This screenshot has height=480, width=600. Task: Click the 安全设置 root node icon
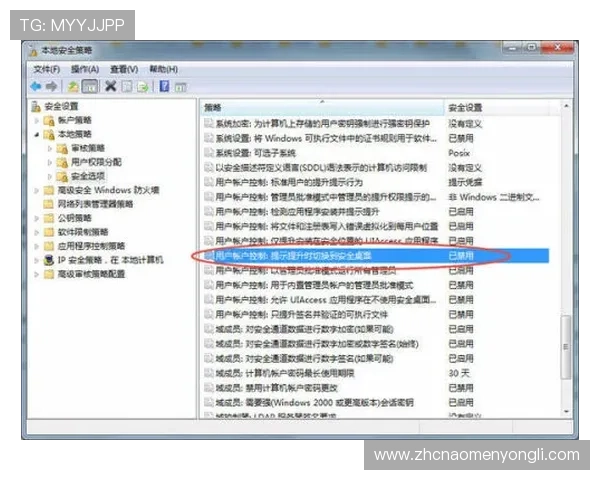click(x=36, y=106)
